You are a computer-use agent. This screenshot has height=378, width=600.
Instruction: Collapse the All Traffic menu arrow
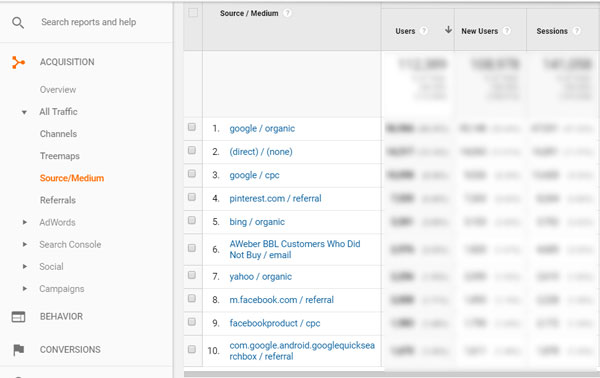click(24, 112)
